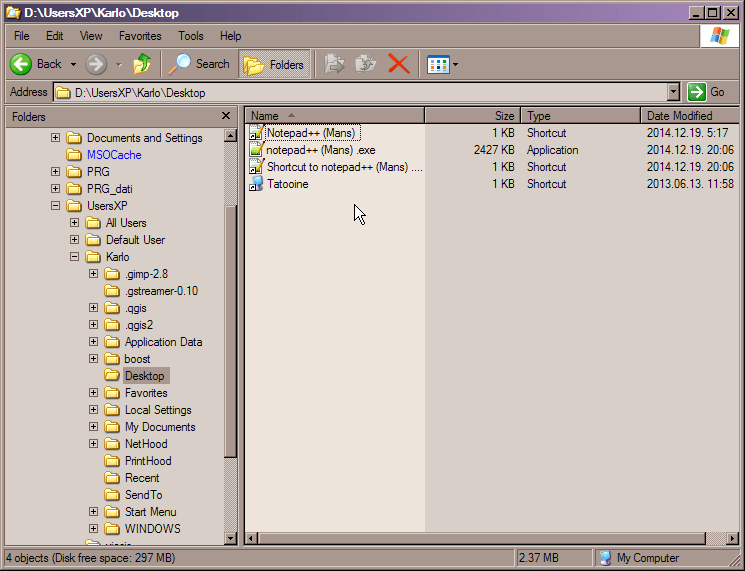Select notepad++ (Mans) .exe file icon
Viewport: 745px width, 571px height.
pyautogui.click(x=257, y=150)
